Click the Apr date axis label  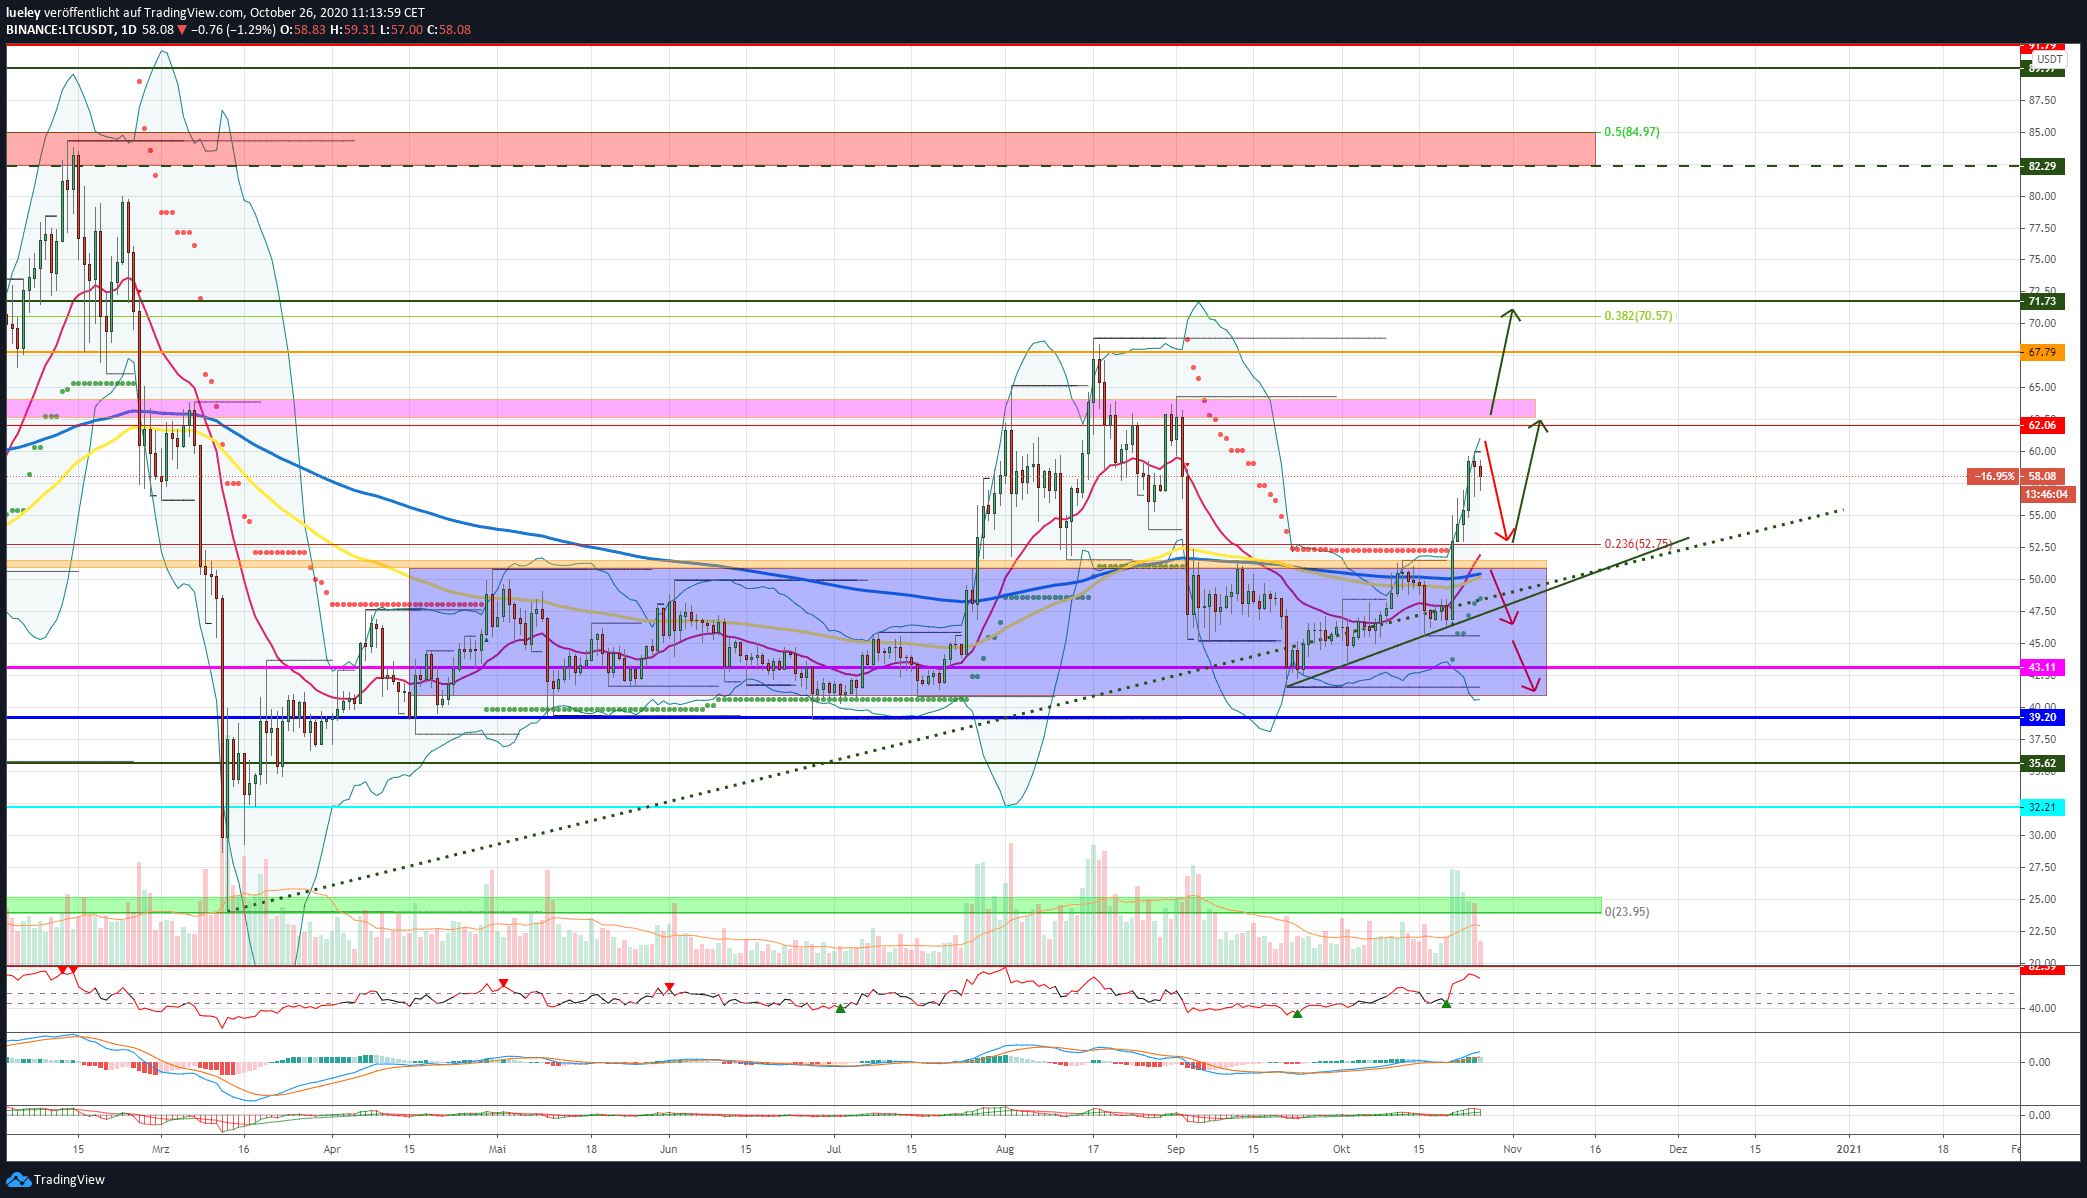click(x=332, y=1149)
